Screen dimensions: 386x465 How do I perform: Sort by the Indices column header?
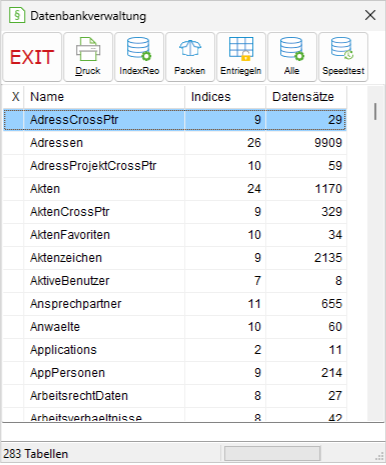225,97
